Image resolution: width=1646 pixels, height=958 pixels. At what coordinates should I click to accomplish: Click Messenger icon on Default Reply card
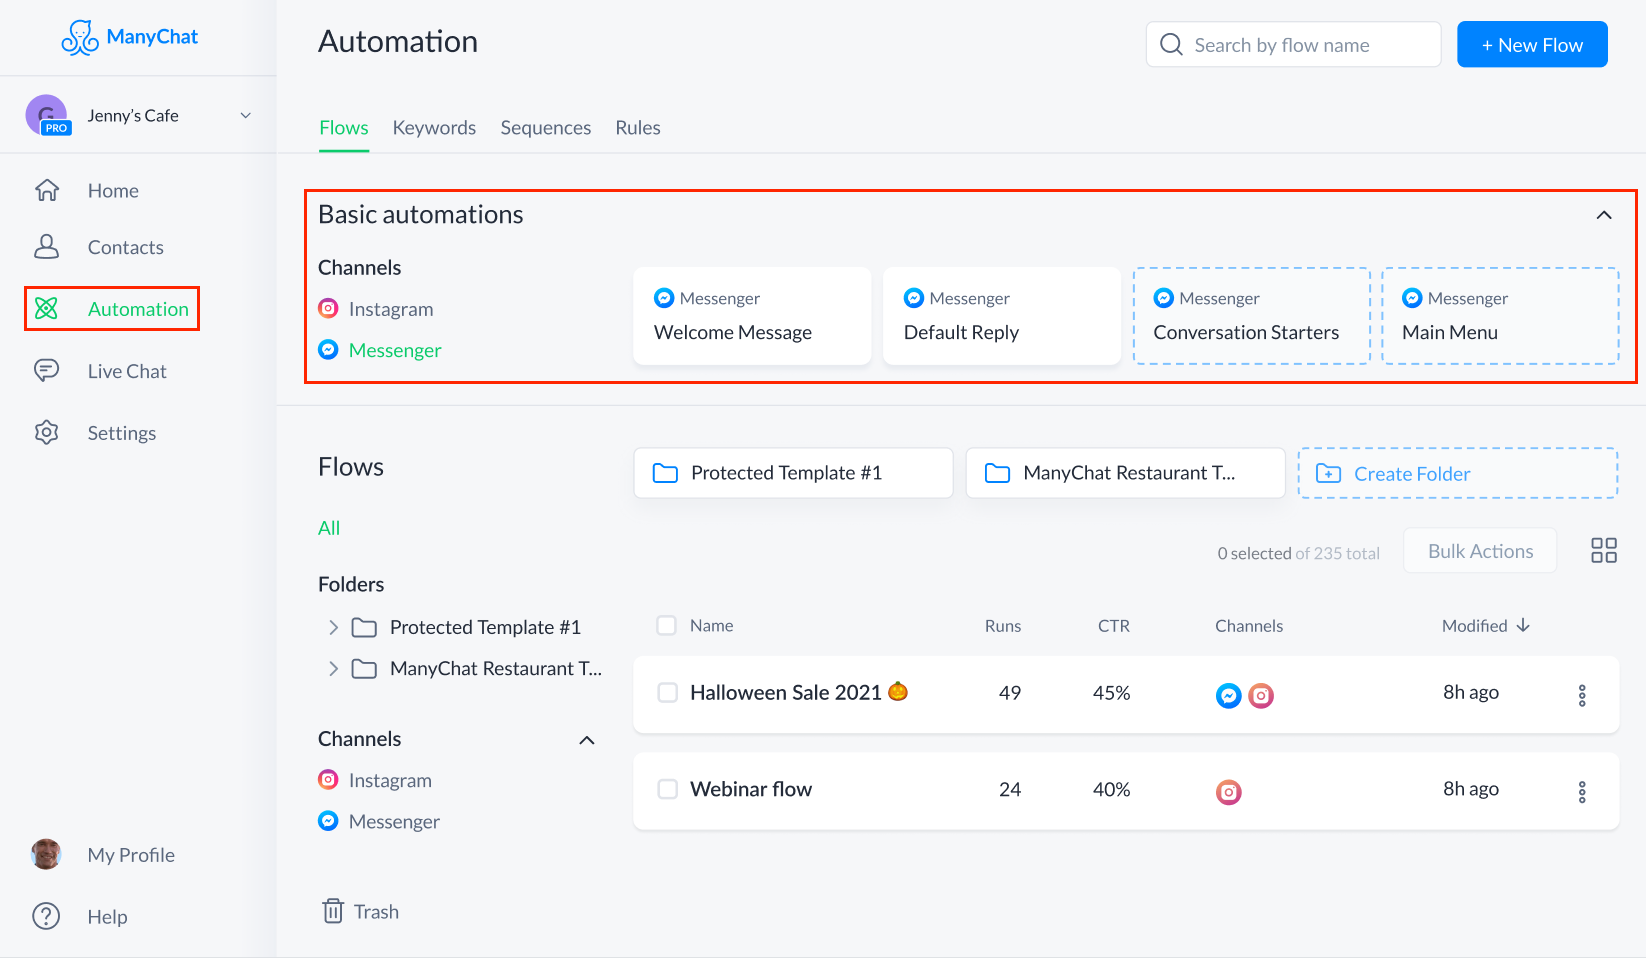pos(914,298)
